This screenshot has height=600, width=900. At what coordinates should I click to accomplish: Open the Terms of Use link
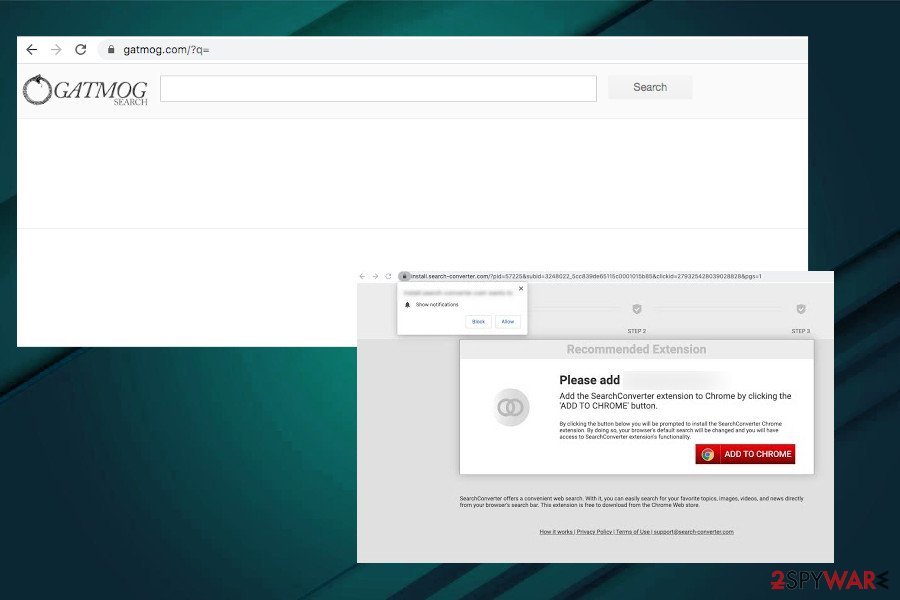coord(633,532)
